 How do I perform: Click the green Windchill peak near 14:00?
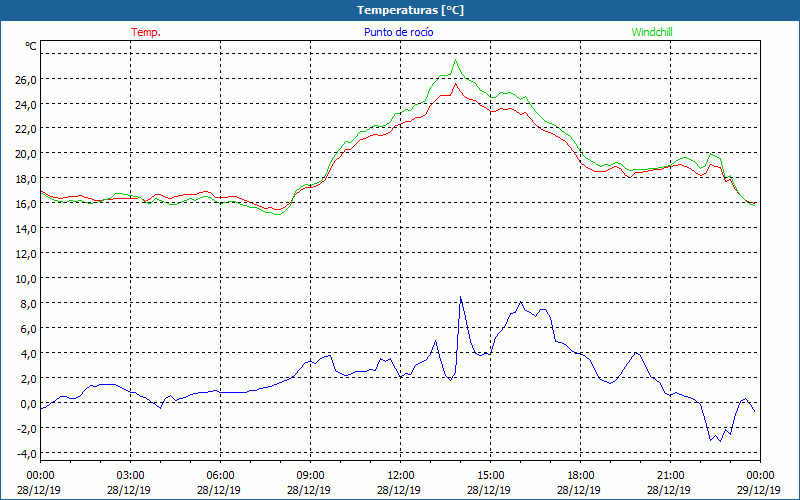[455, 60]
